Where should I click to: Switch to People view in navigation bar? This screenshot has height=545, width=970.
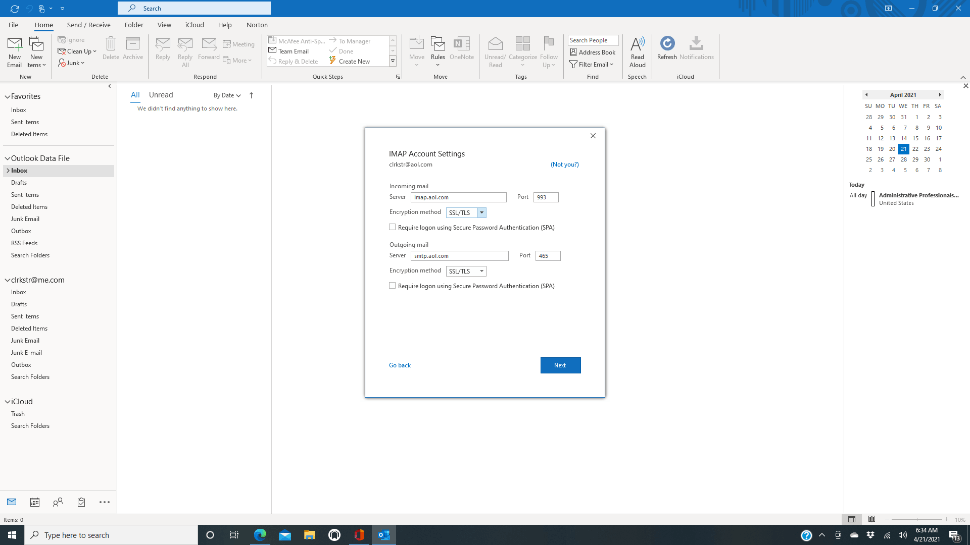click(58, 502)
